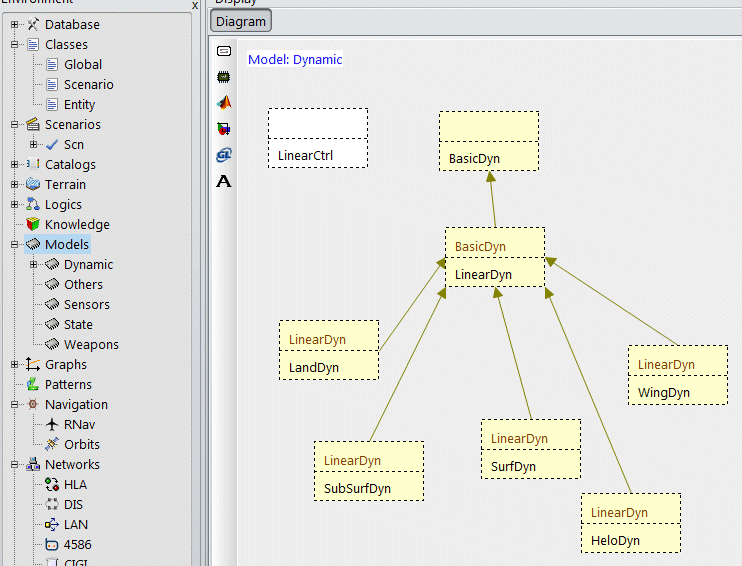This screenshot has height=566, width=742.
Task: Select Sensors under Models
Action: [86, 305]
